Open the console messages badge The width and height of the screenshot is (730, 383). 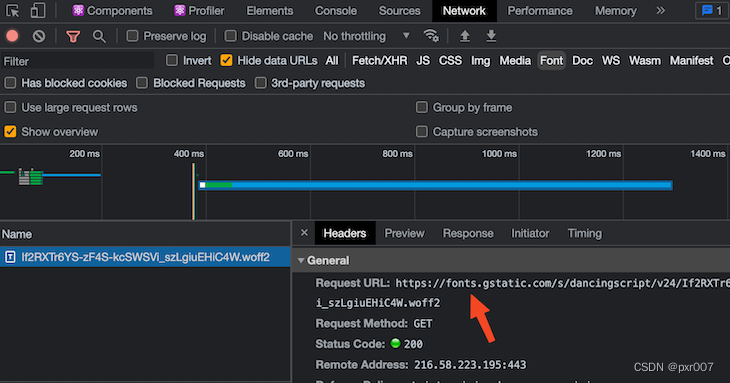[x=712, y=10]
